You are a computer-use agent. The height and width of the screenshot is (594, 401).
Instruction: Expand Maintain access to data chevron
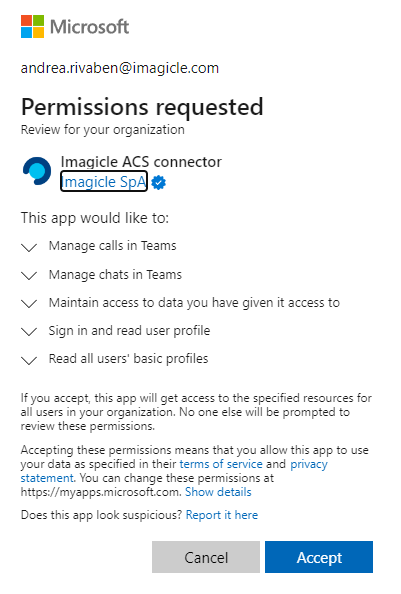[29, 303]
